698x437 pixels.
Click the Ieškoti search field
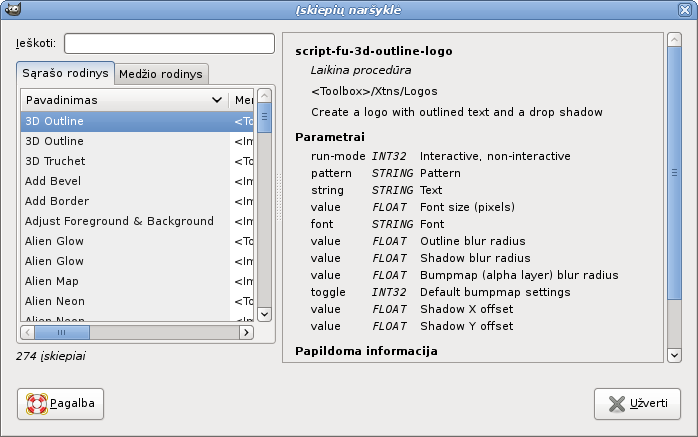pyautogui.click(x=169, y=44)
